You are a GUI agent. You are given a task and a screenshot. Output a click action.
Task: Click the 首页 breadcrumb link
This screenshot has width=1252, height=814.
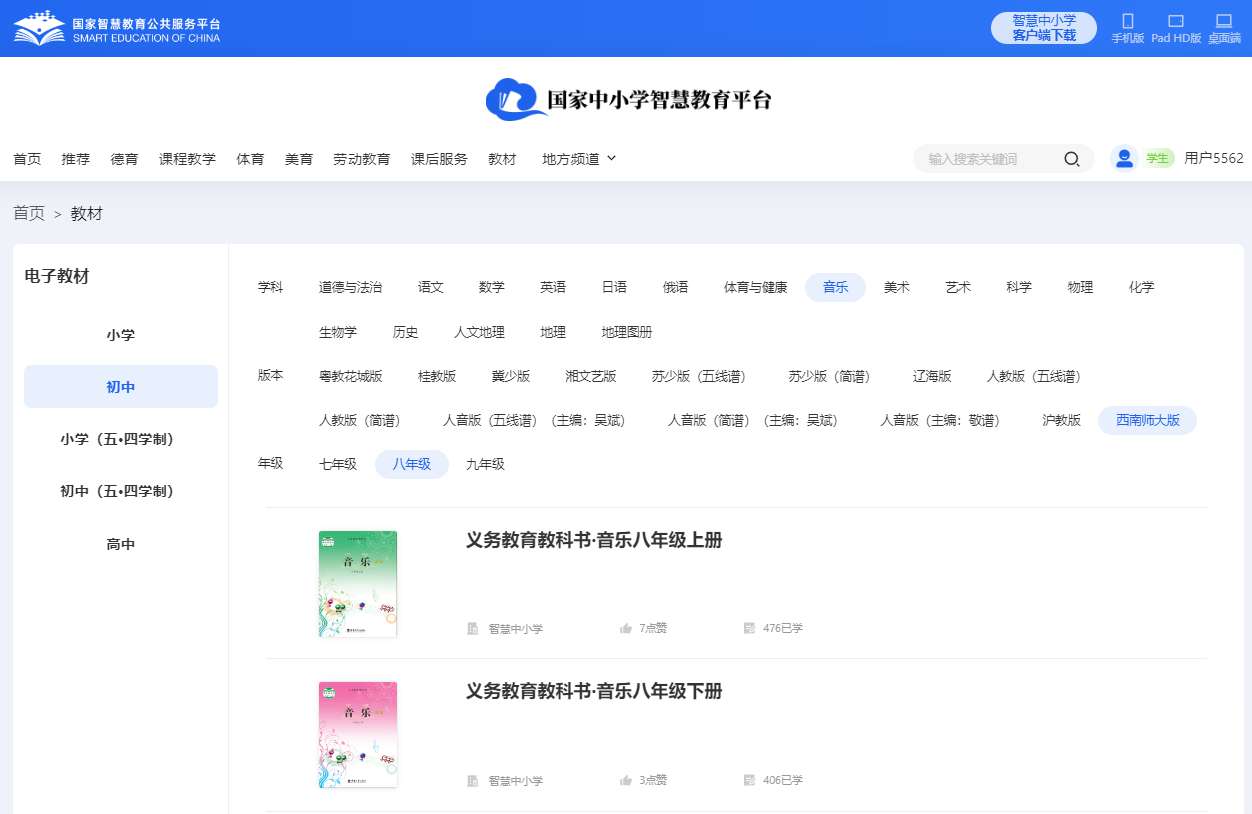click(29, 213)
